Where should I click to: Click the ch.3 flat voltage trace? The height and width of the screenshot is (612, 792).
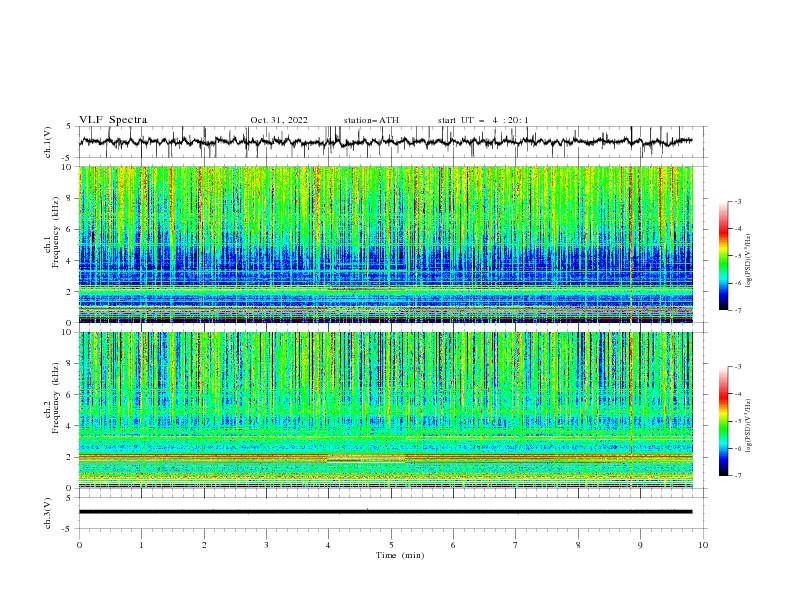385,512
